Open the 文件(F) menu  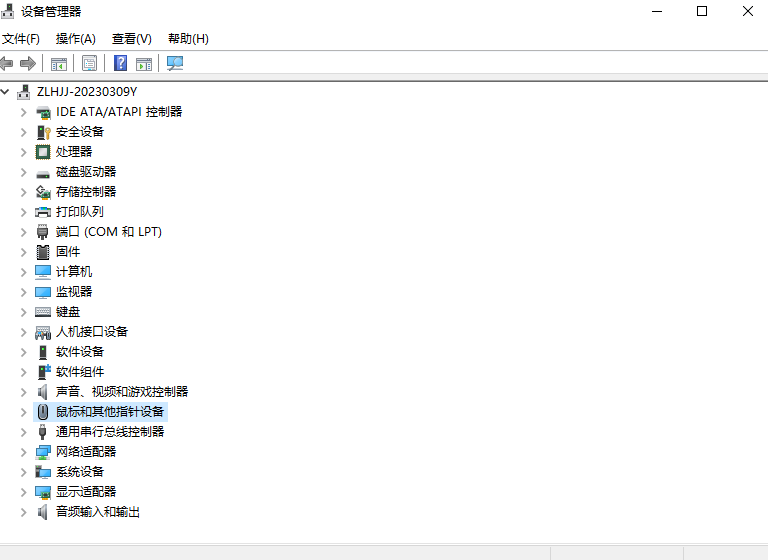click(21, 39)
